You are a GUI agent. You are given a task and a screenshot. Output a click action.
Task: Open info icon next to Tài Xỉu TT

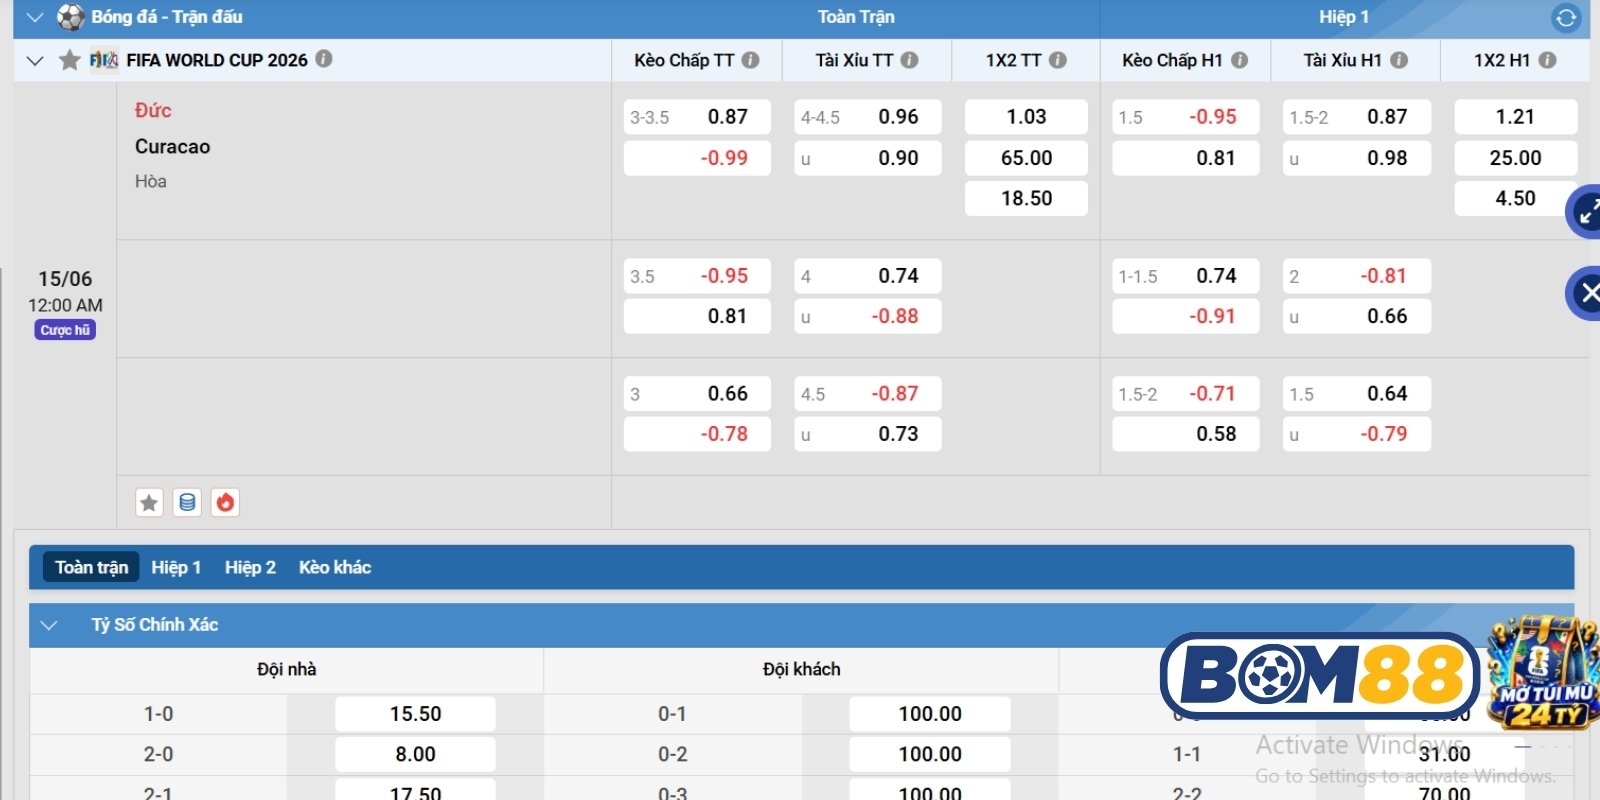909,60
